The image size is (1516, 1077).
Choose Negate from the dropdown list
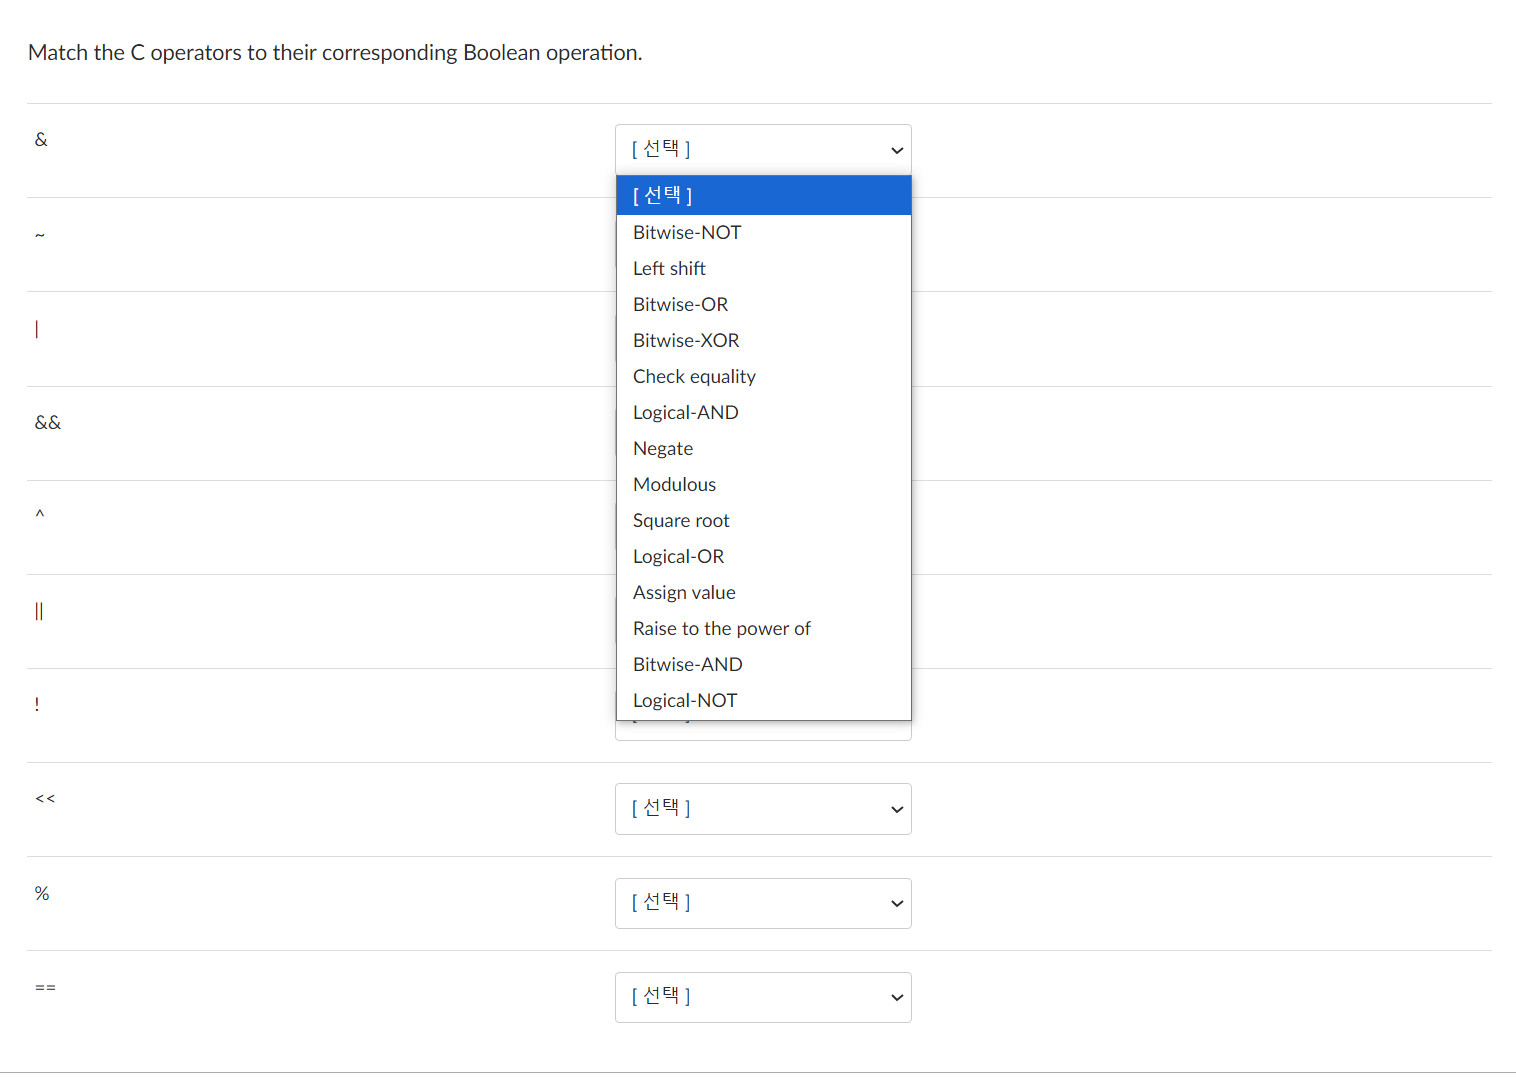[764, 448]
